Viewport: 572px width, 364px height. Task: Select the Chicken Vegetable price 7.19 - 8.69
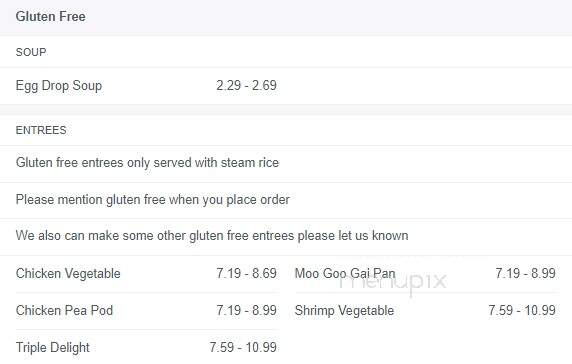[x=246, y=274]
